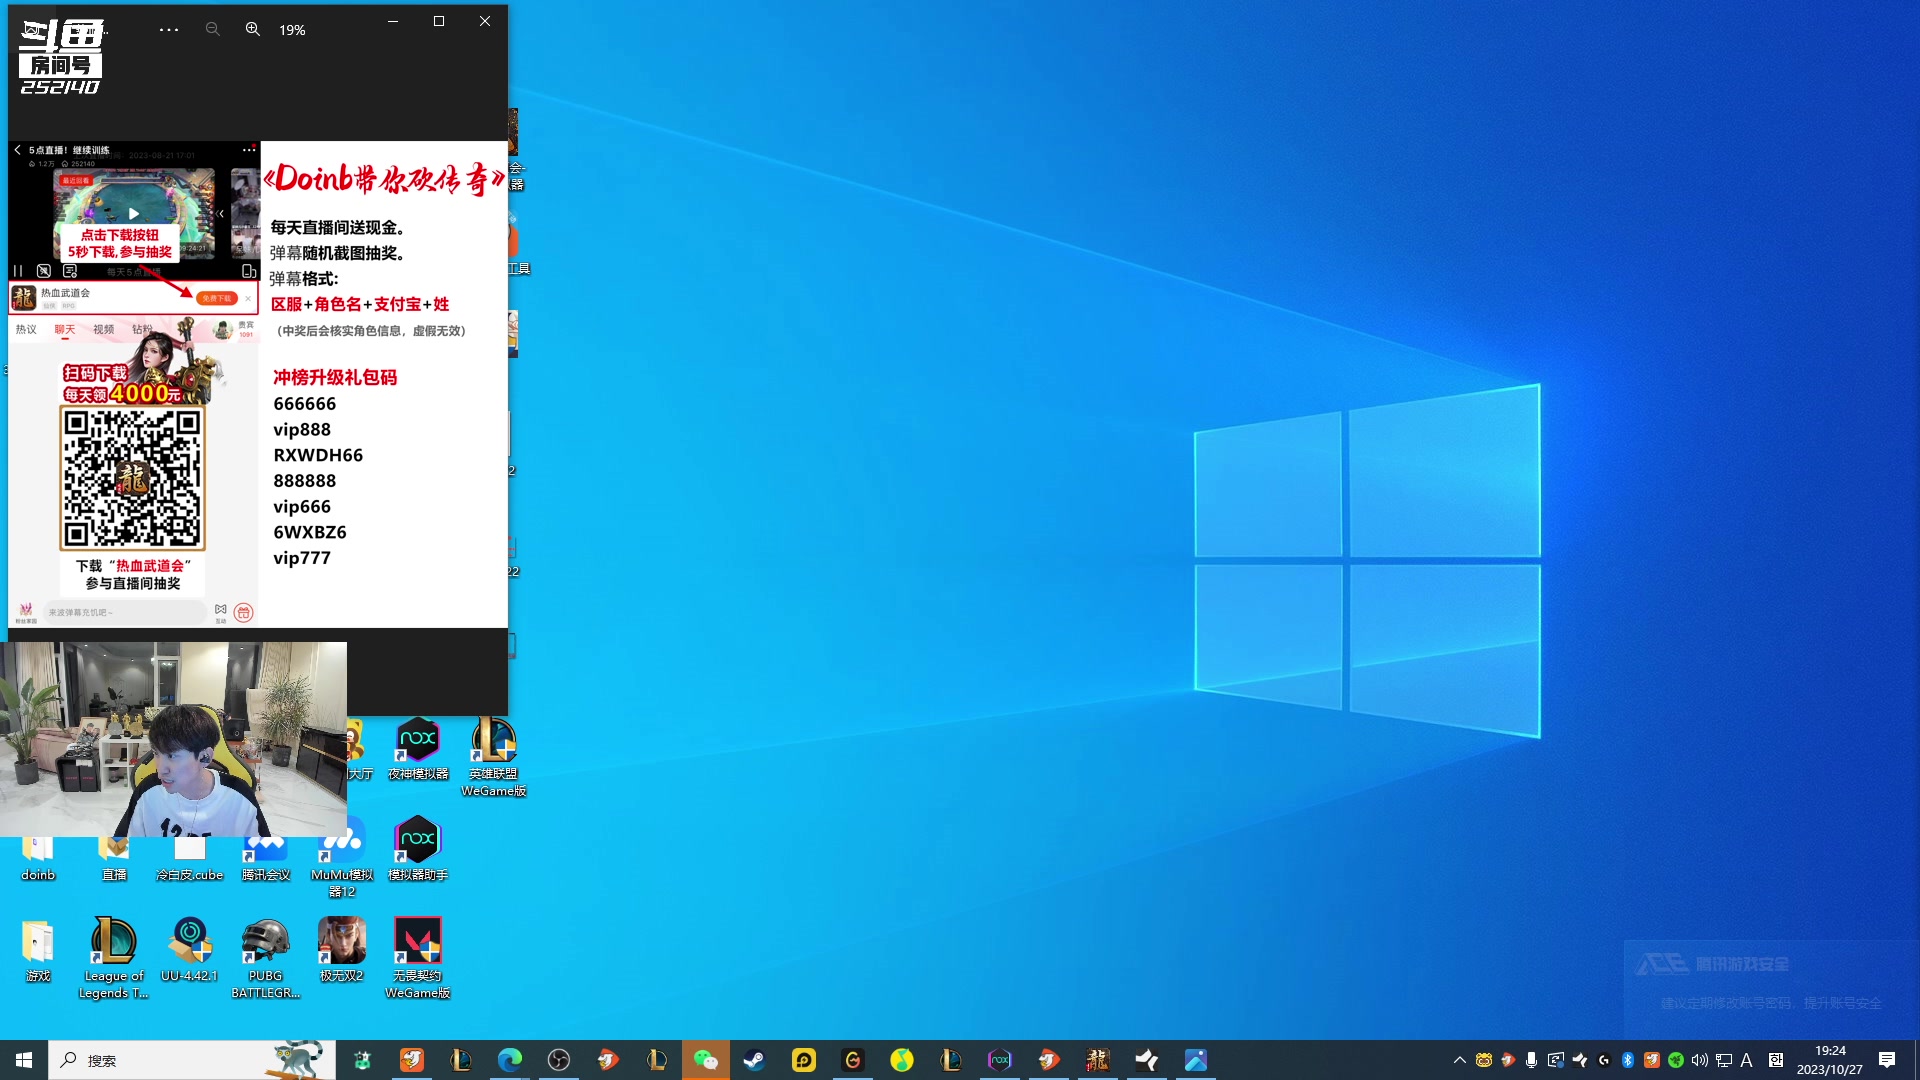The width and height of the screenshot is (1920, 1080).
Task: Open the black G app in taskbar
Action: point(853,1060)
